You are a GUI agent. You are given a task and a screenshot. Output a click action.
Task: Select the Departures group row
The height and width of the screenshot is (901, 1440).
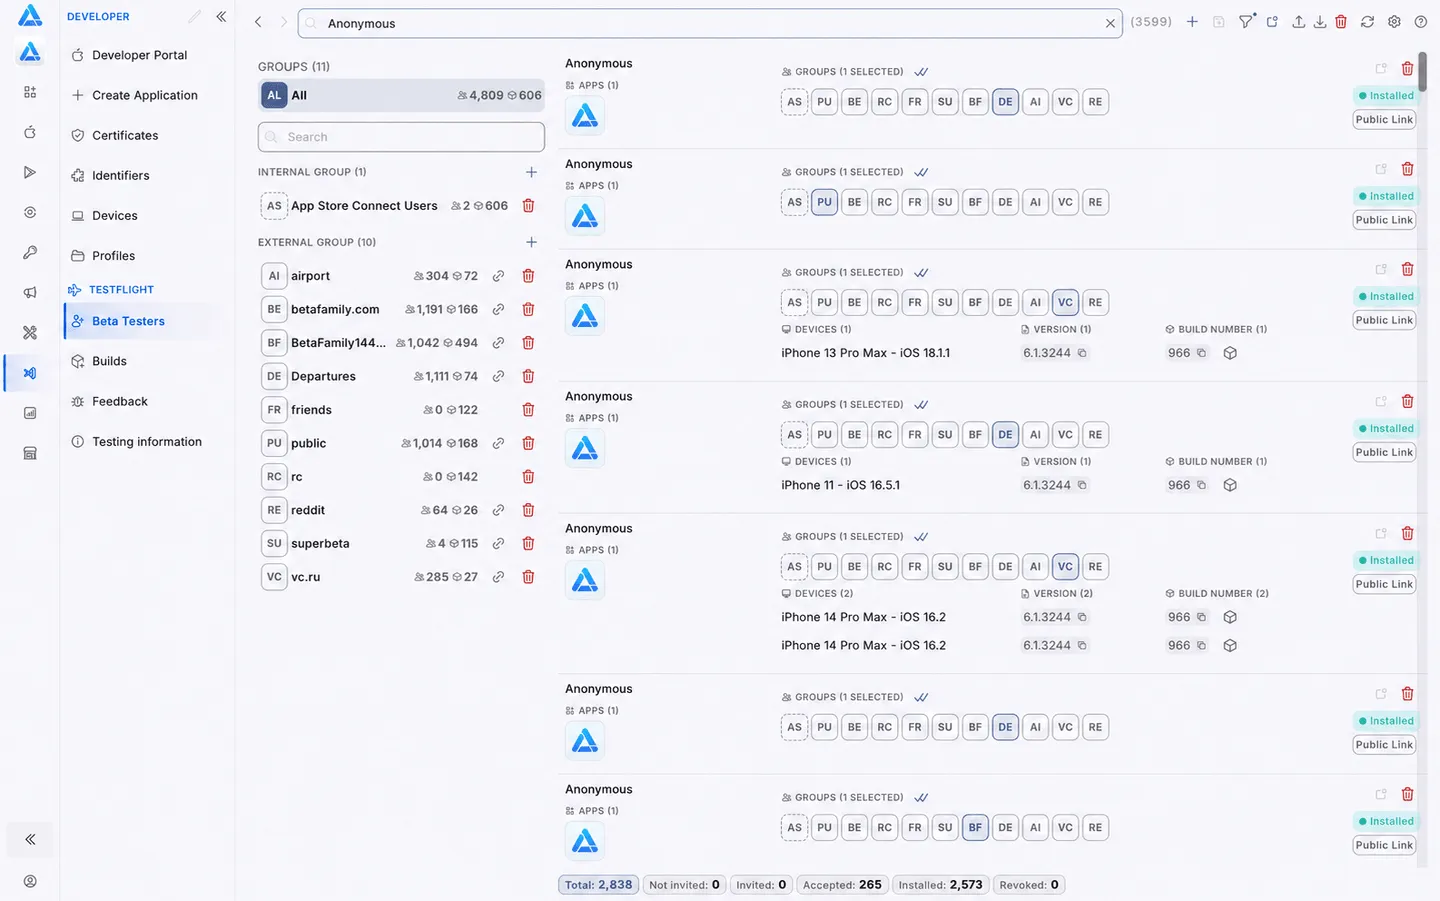point(401,376)
